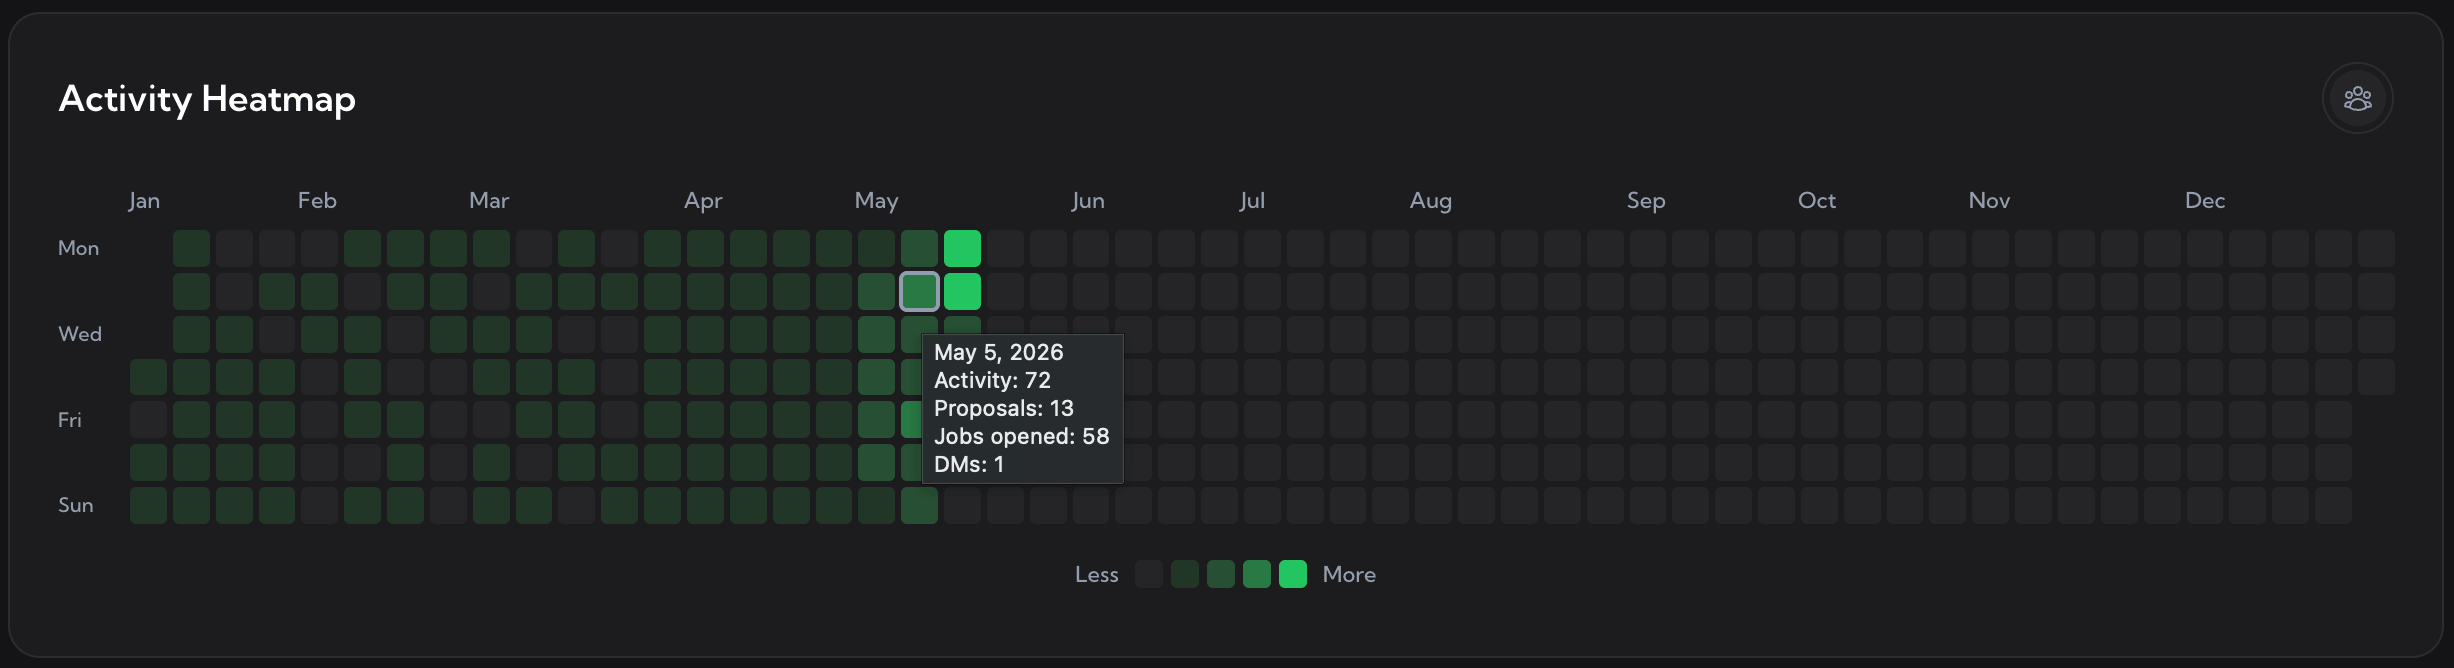Select the outlined May 5, 2026 heatmap cell
Image resolution: width=2454 pixels, height=668 pixels.
(919, 291)
